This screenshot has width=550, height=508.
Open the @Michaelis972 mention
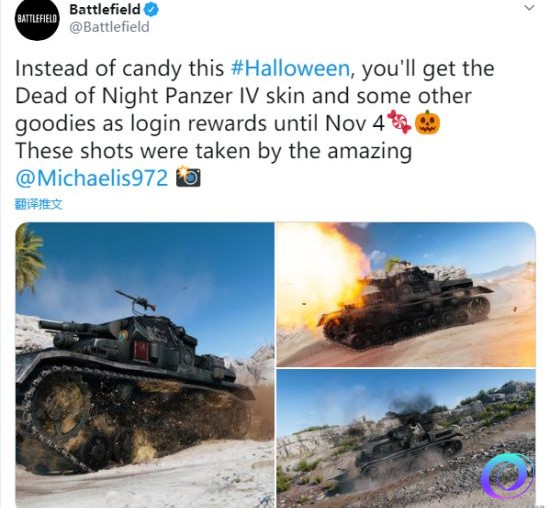[92, 178]
